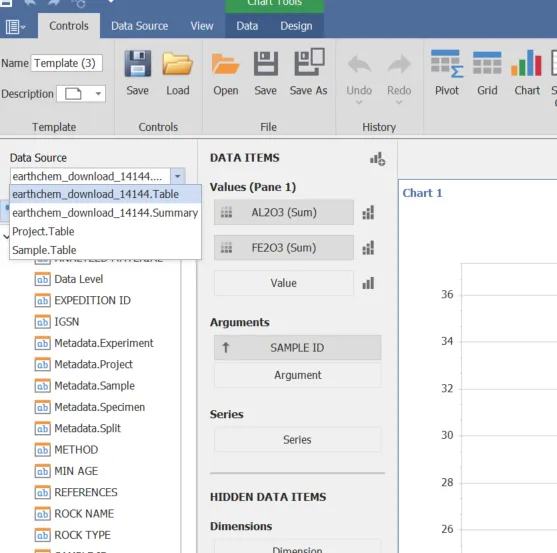Toggle sort direction arrow on SAMPLE ID
557x553 pixels.
(x=226, y=347)
